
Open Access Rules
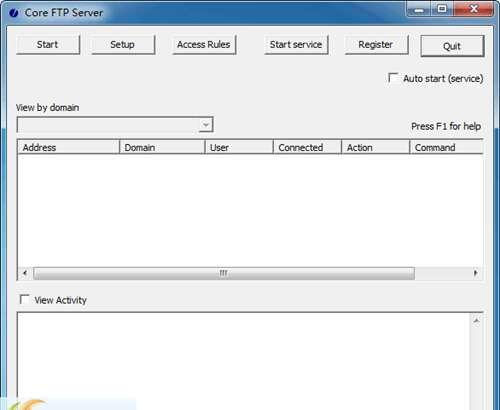click(x=204, y=45)
